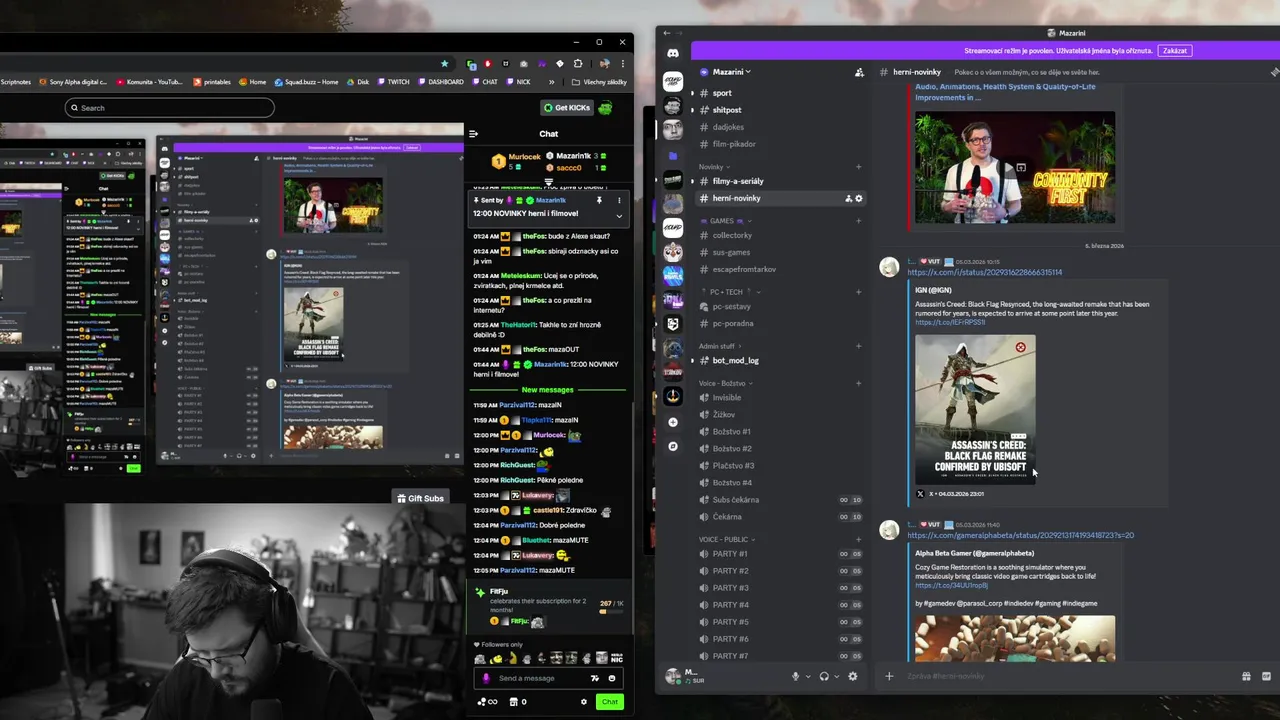Click browser extensions puzzle icon
This screenshot has height=720, width=1280.
tap(578, 64)
